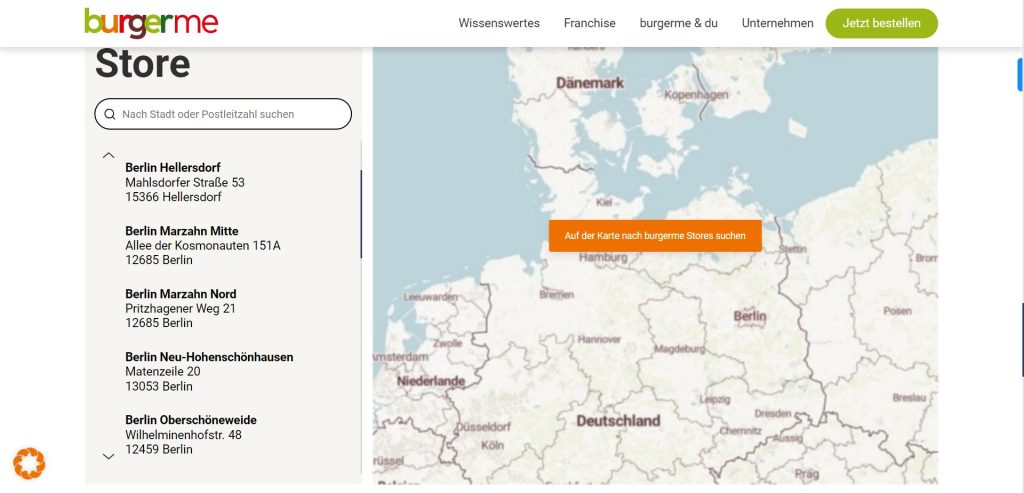Click the burgerme logo
Image resolution: width=1024 pixels, height=493 pixels.
point(151,23)
